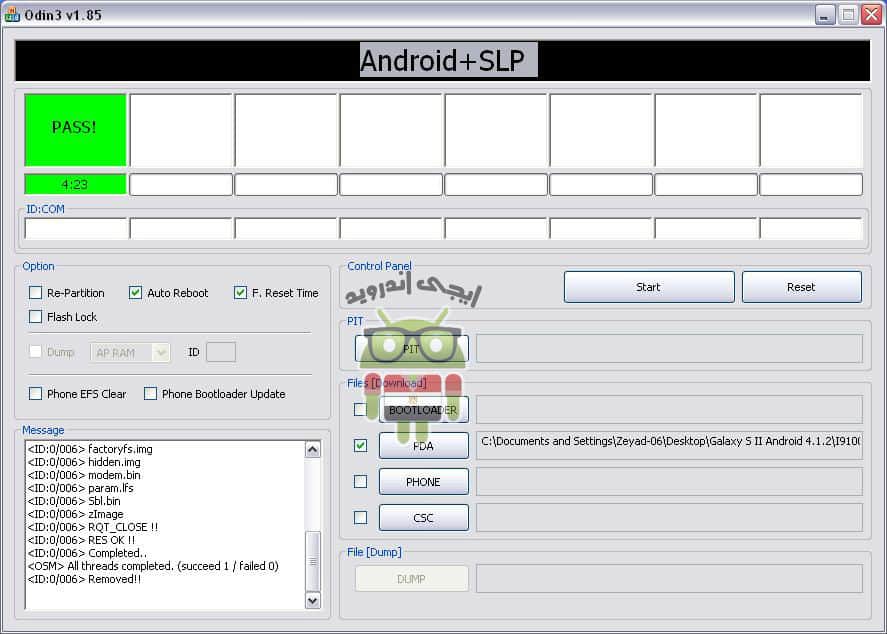Open the AP RAM dropdown

(x=130, y=352)
